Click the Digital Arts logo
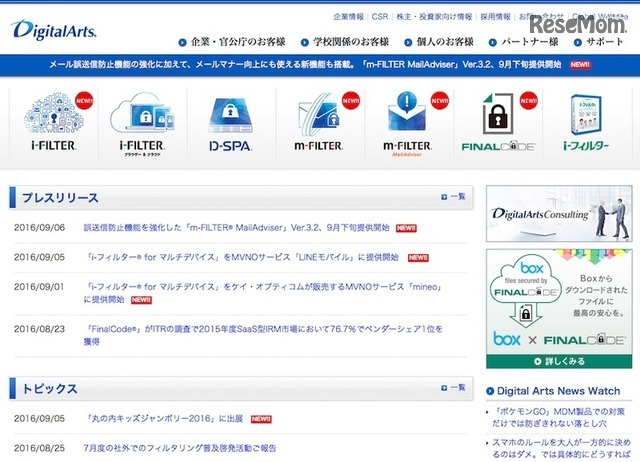Viewport: 640px width, 462px height. click(x=54, y=30)
